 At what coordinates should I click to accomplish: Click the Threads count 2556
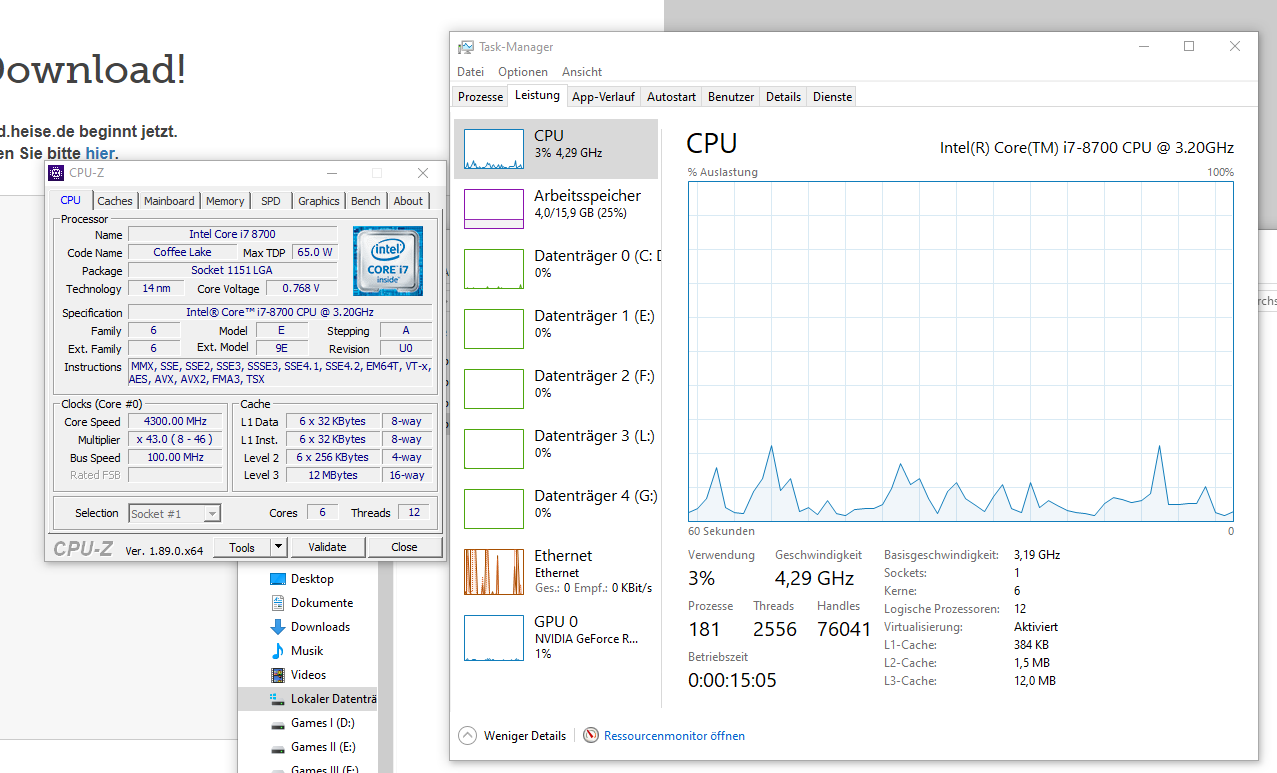(x=775, y=629)
